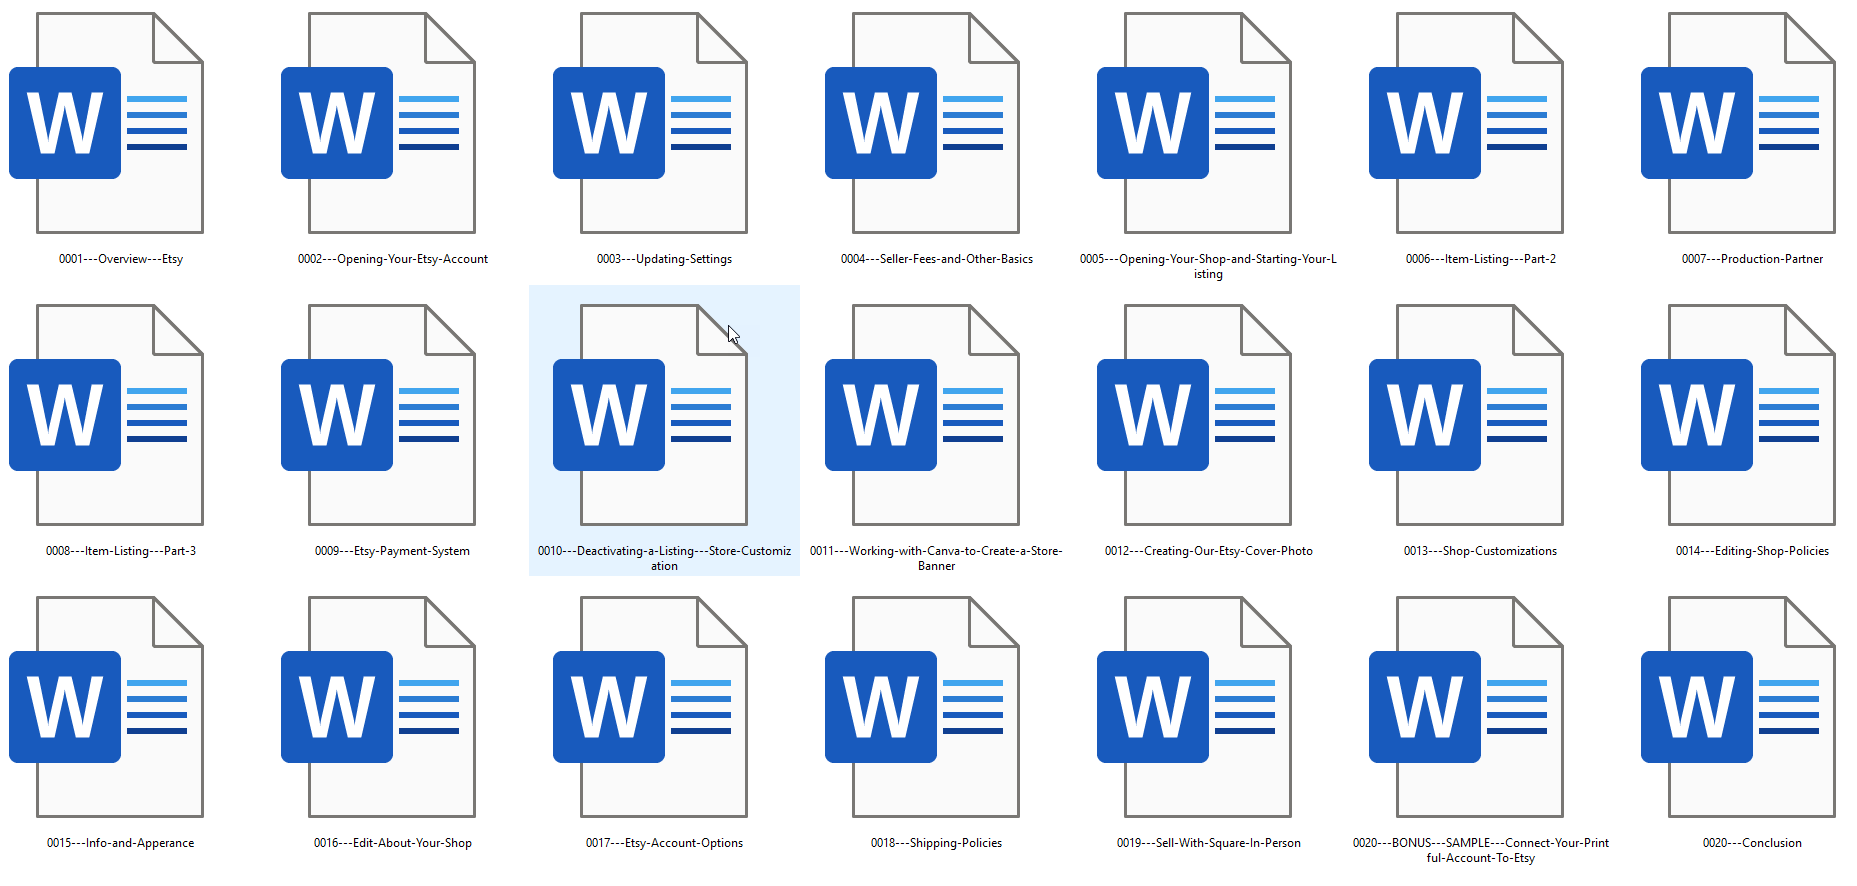
Task: Click the file name 0017---Etsy-Account-Options
Action: coord(665,843)
